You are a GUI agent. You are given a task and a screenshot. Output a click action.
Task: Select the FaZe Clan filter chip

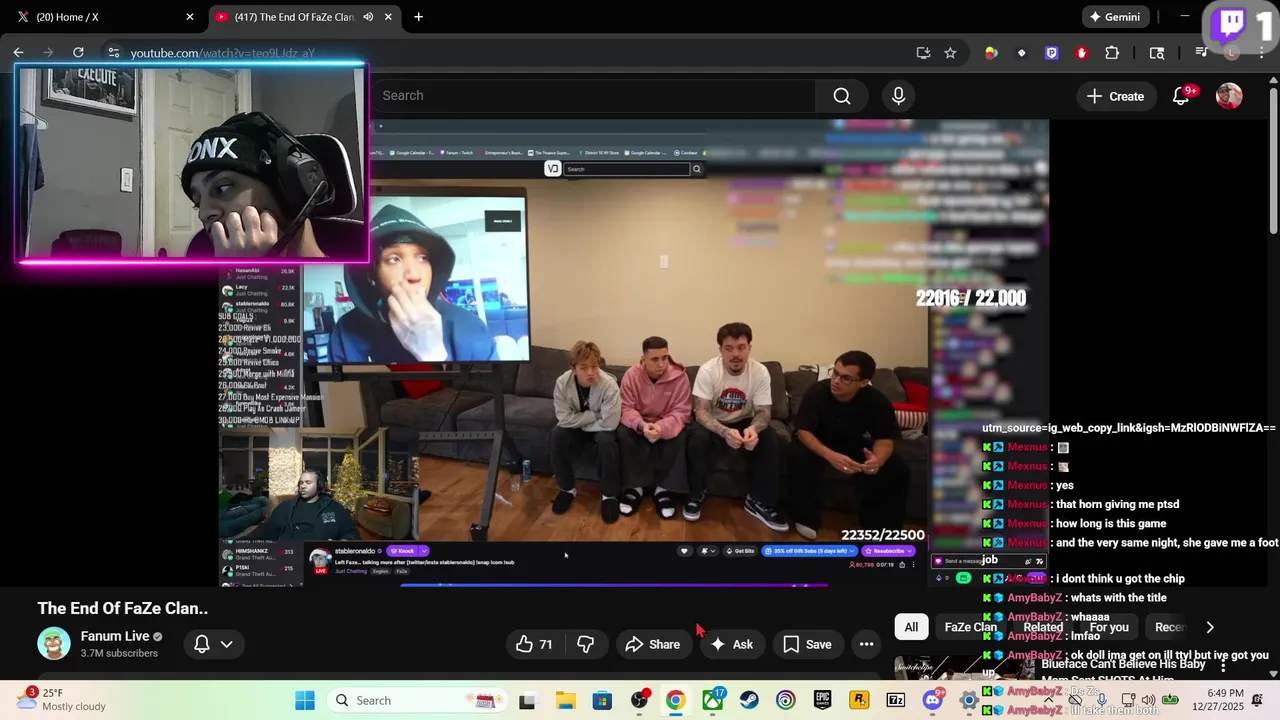971,627
